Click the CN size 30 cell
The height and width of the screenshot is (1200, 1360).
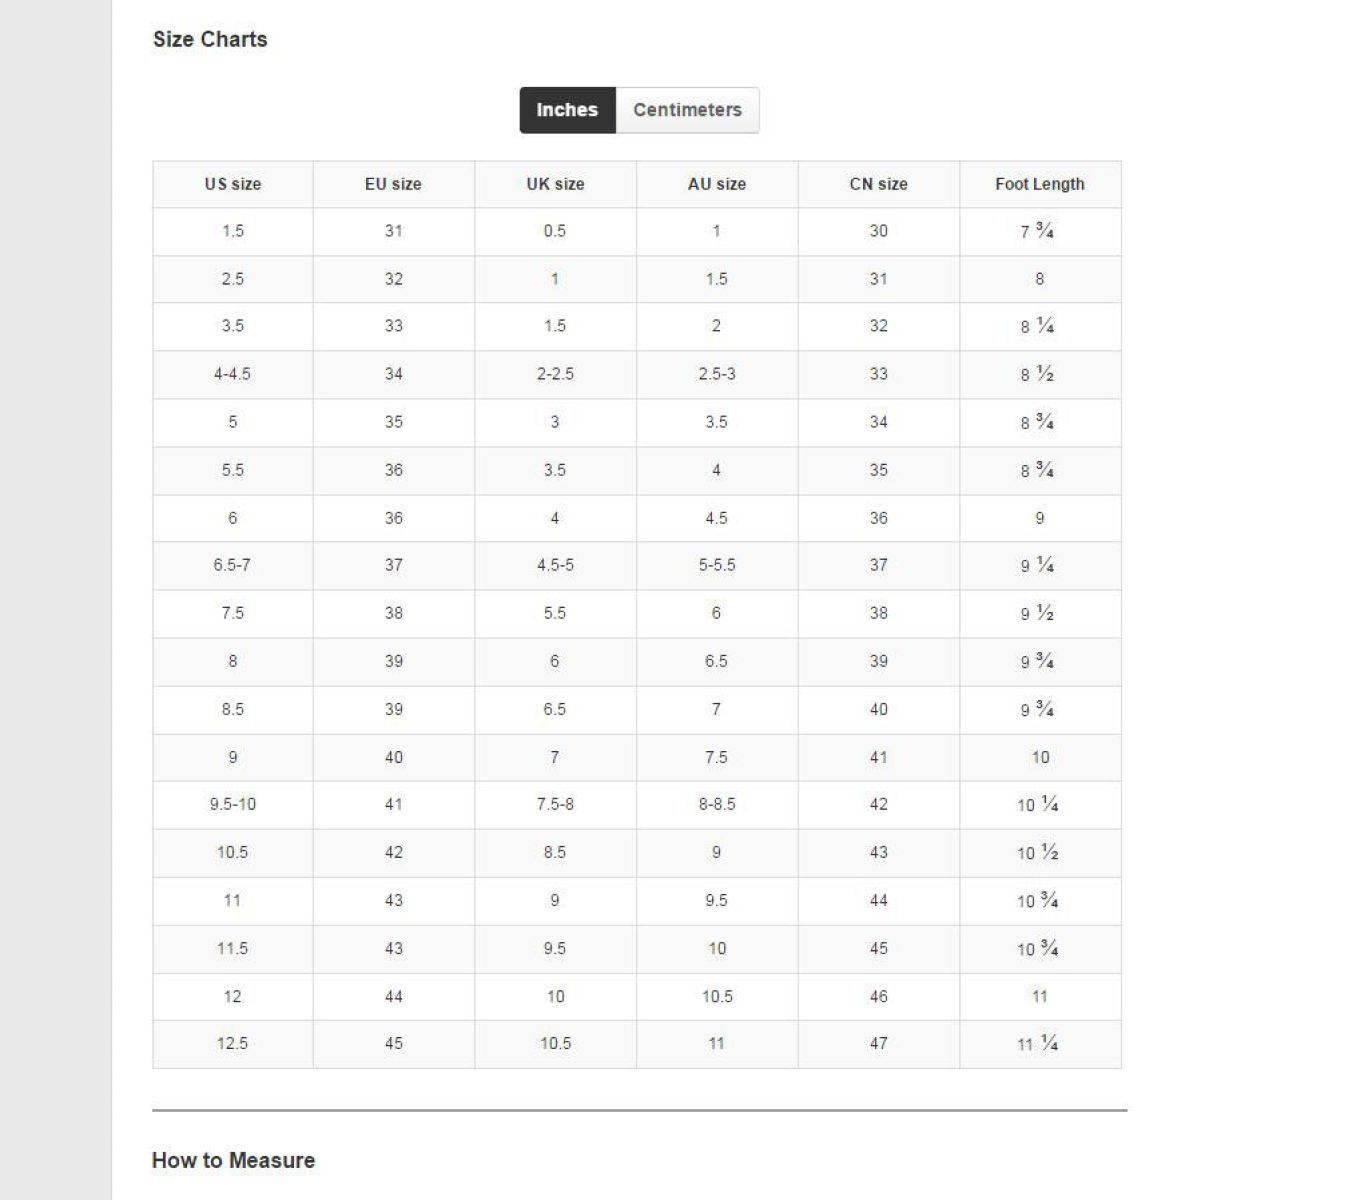point(878,231)
